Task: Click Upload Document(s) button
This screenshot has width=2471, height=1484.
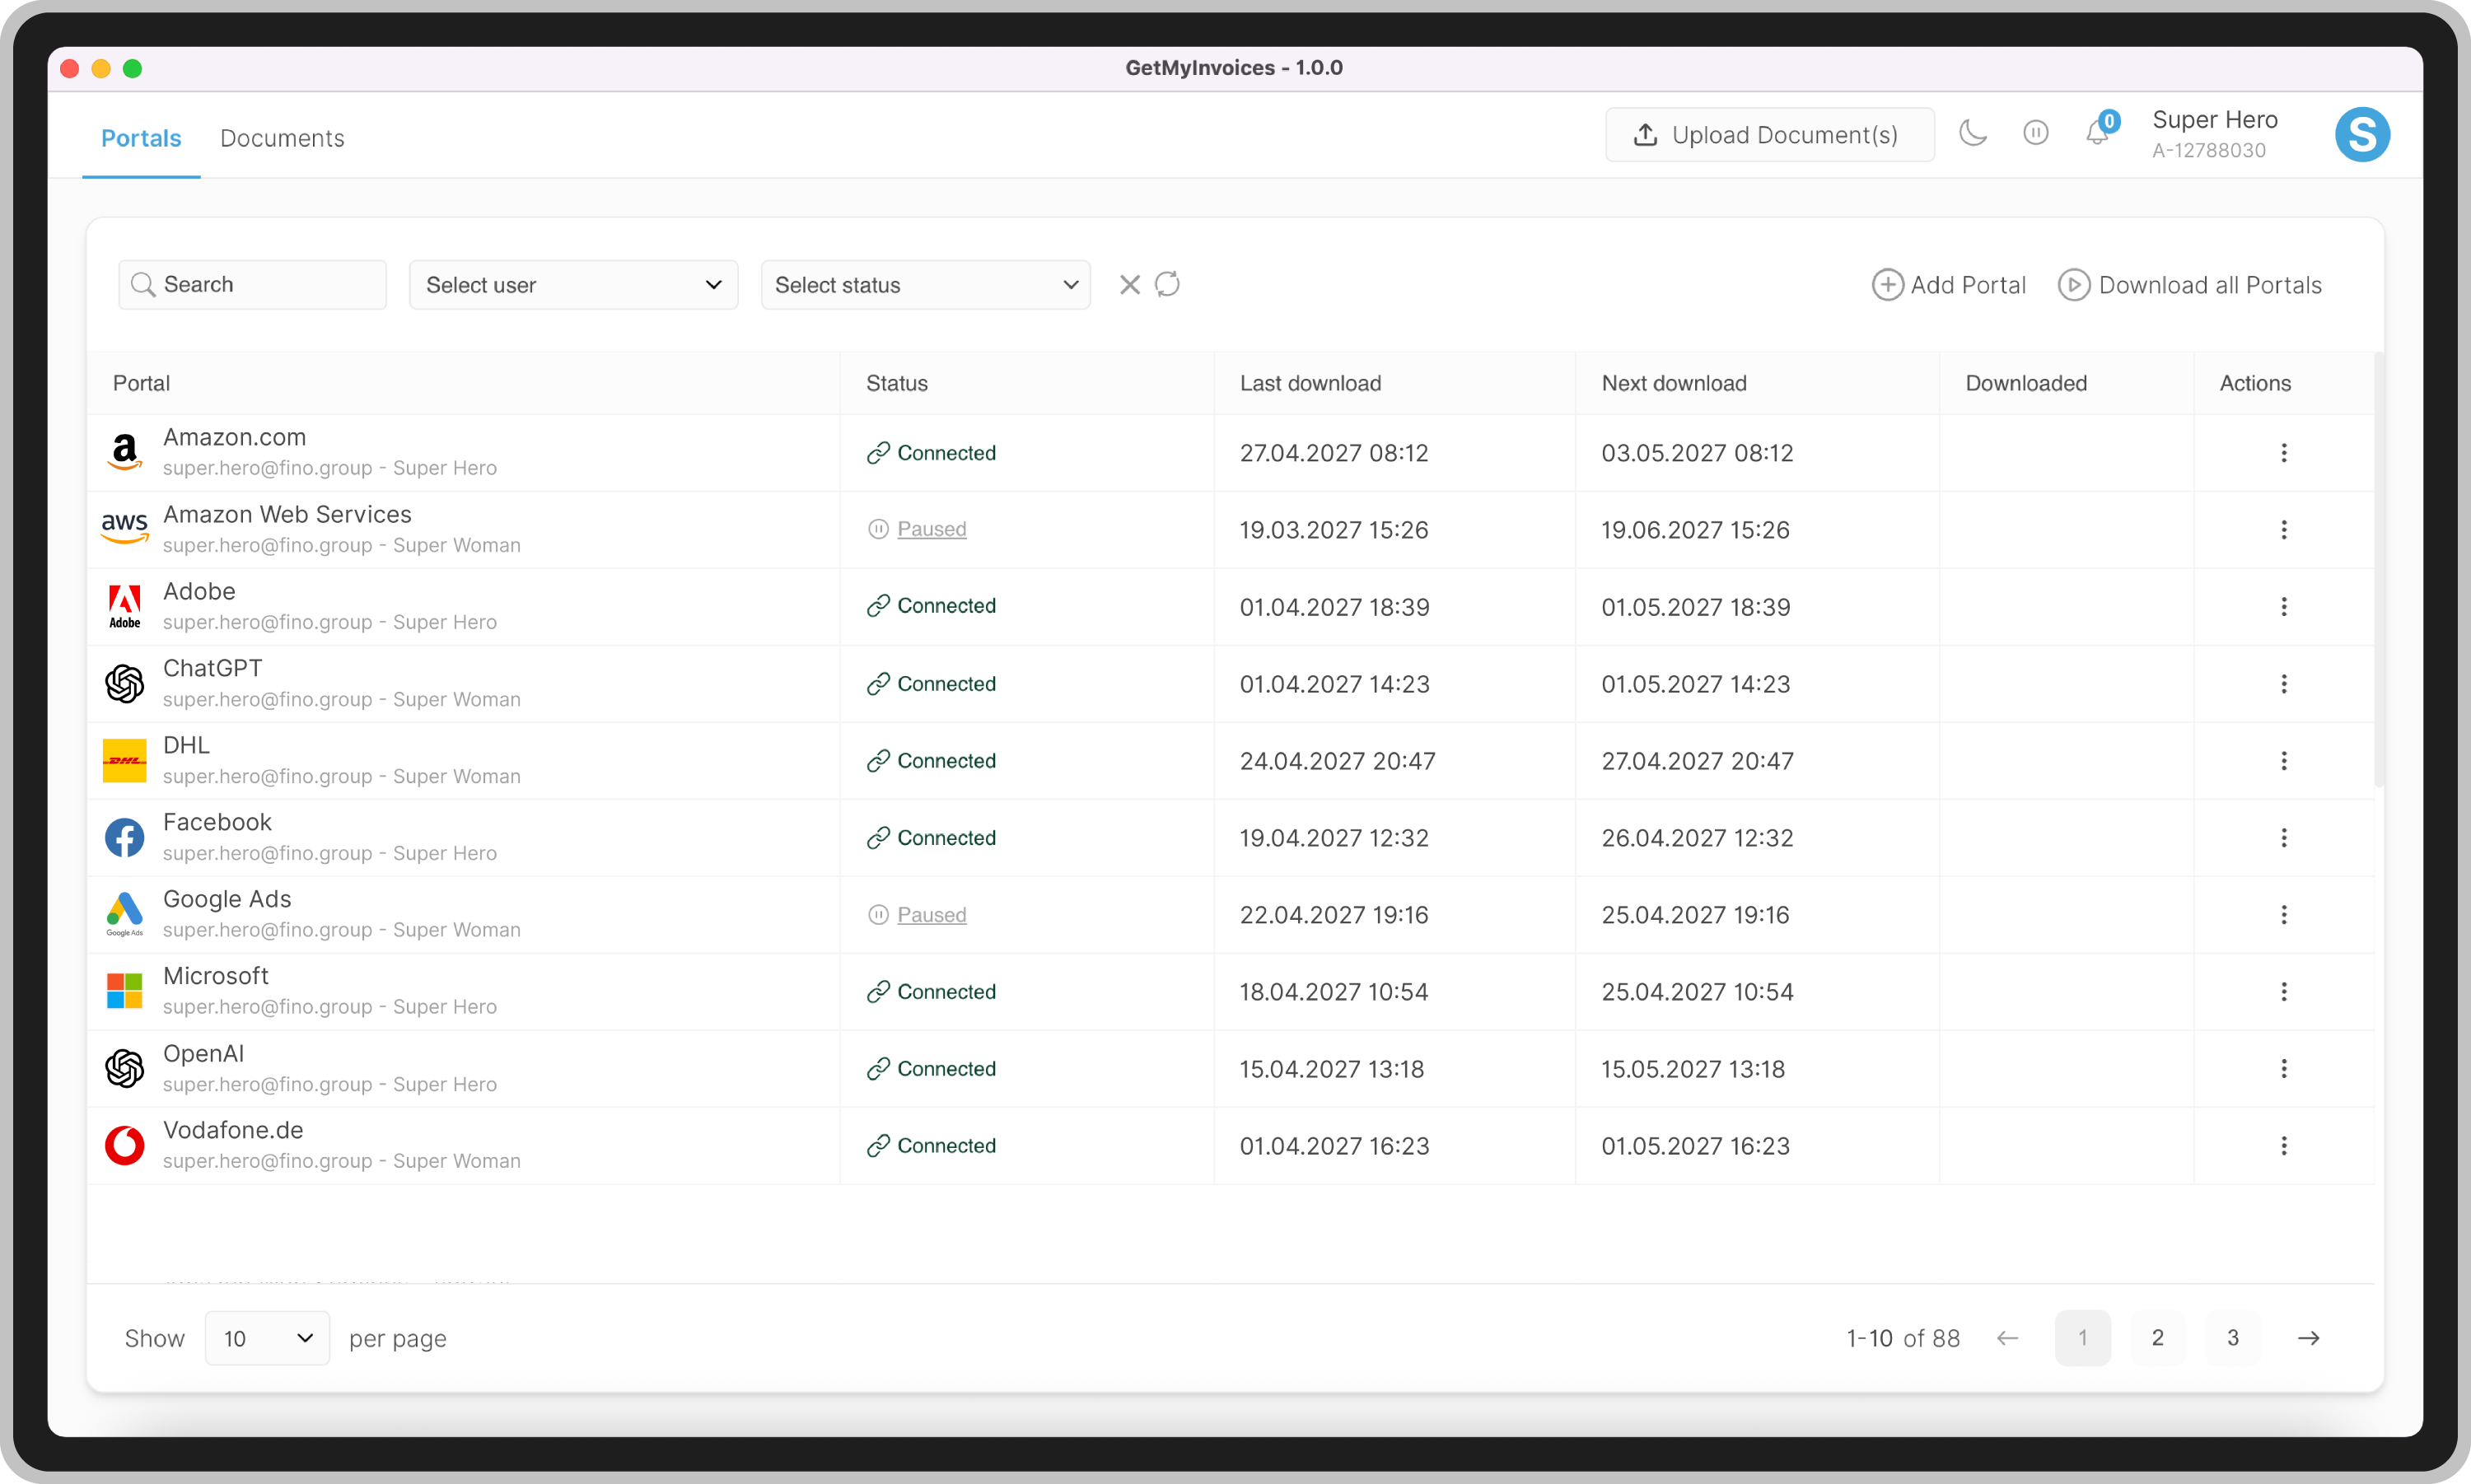Action: [1769, 135]
